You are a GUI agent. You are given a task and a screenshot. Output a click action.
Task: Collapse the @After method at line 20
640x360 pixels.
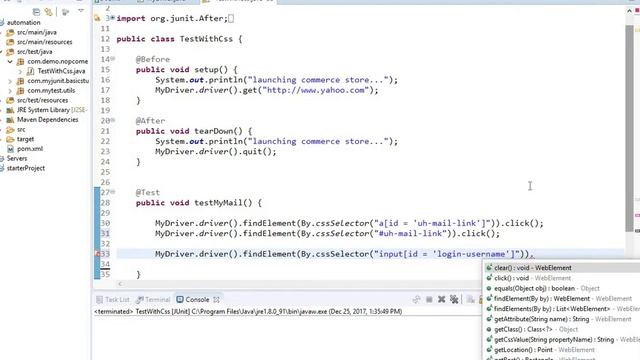point(113,120)
